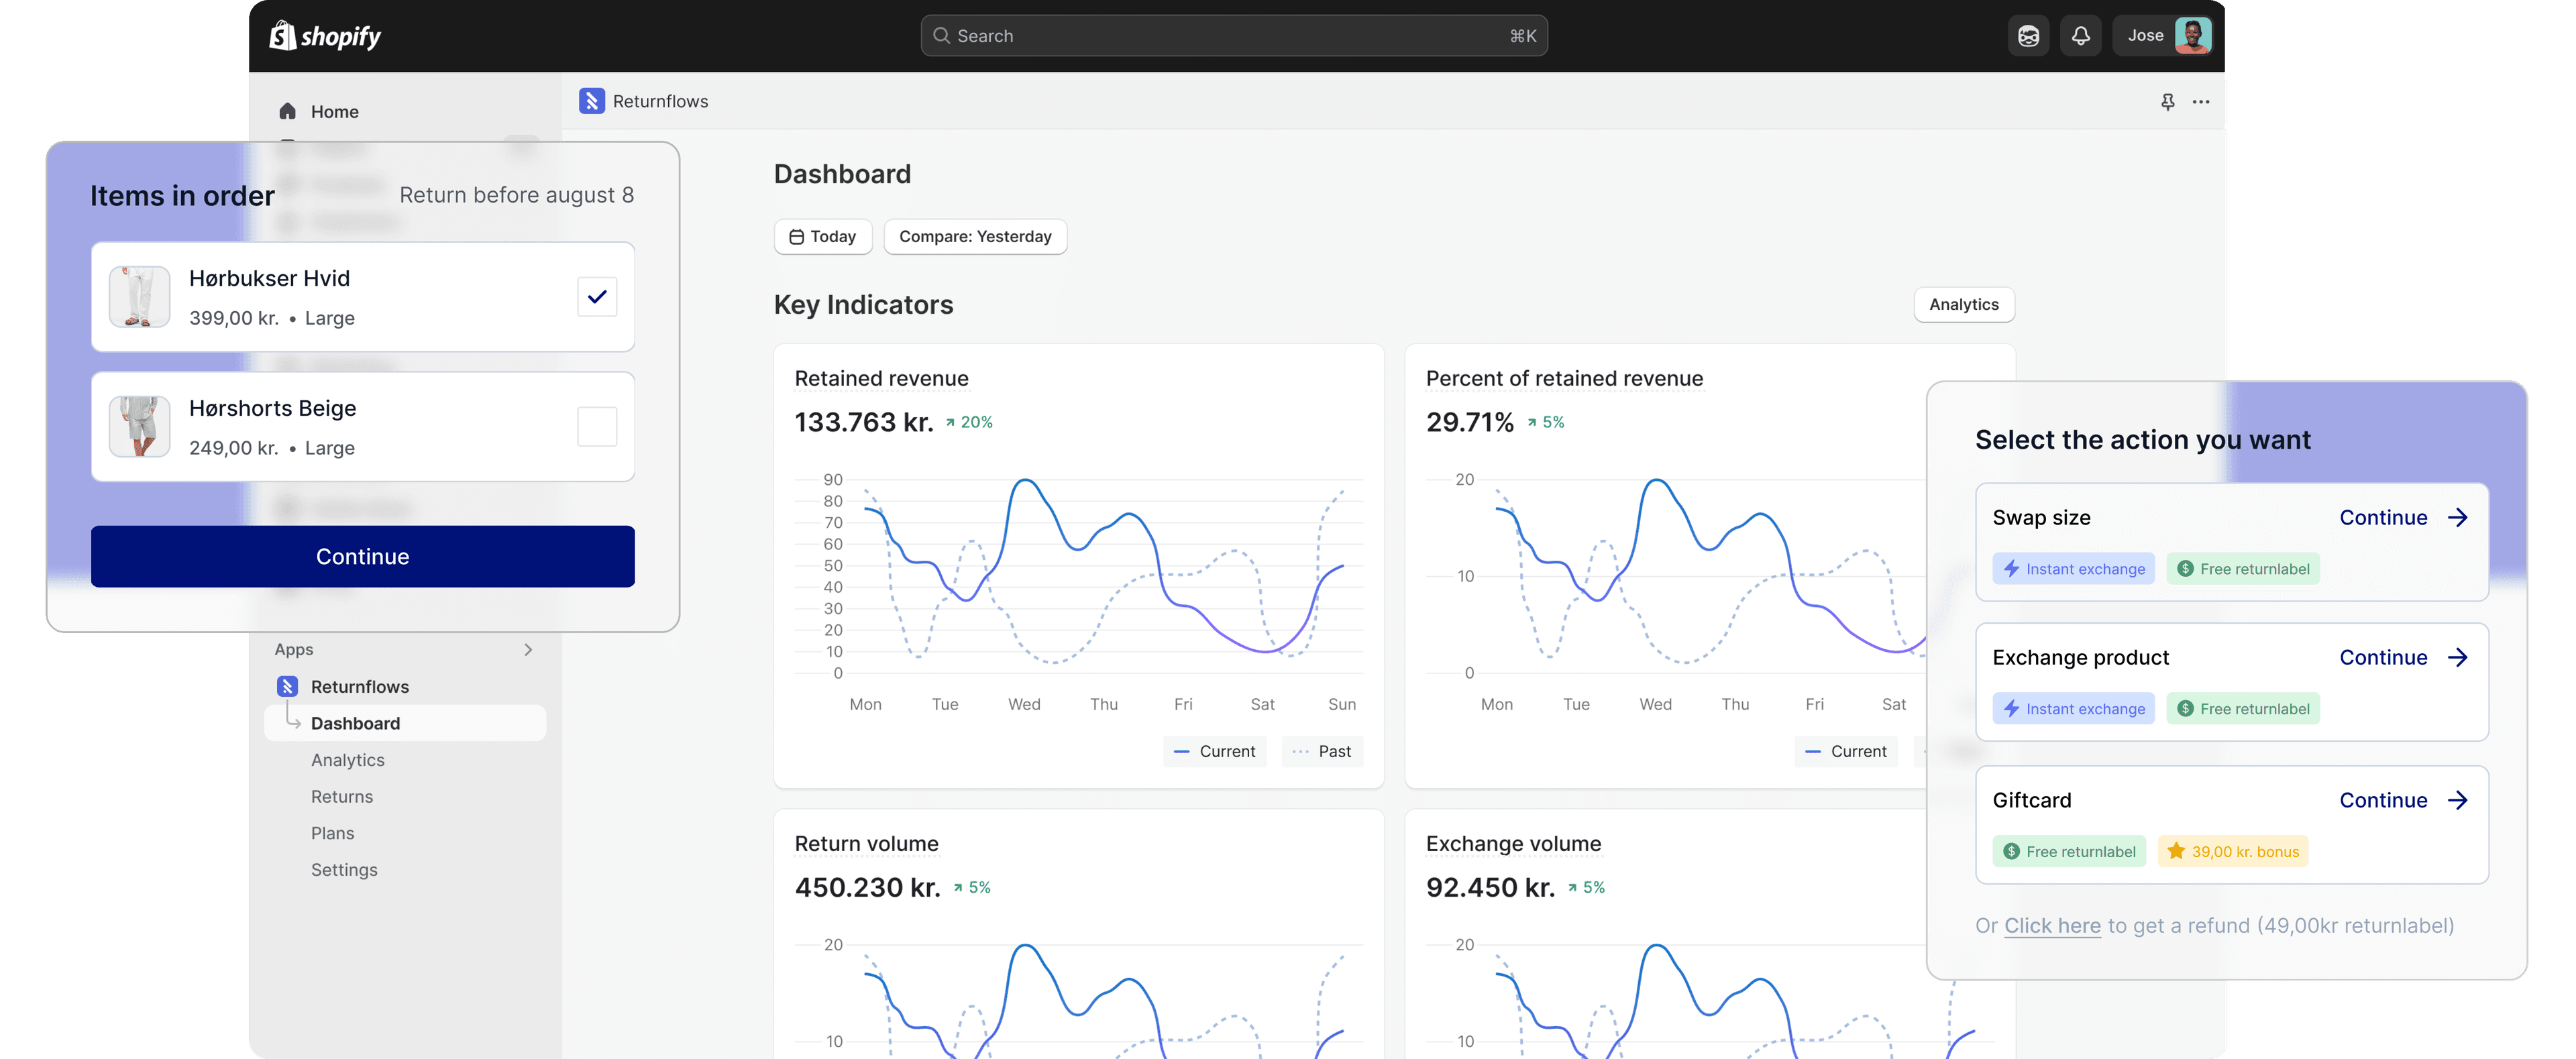The width and height of the screenshot is (2576, 1059).
Task: Click 'Return before august 8' text
Action: [516, 195]
